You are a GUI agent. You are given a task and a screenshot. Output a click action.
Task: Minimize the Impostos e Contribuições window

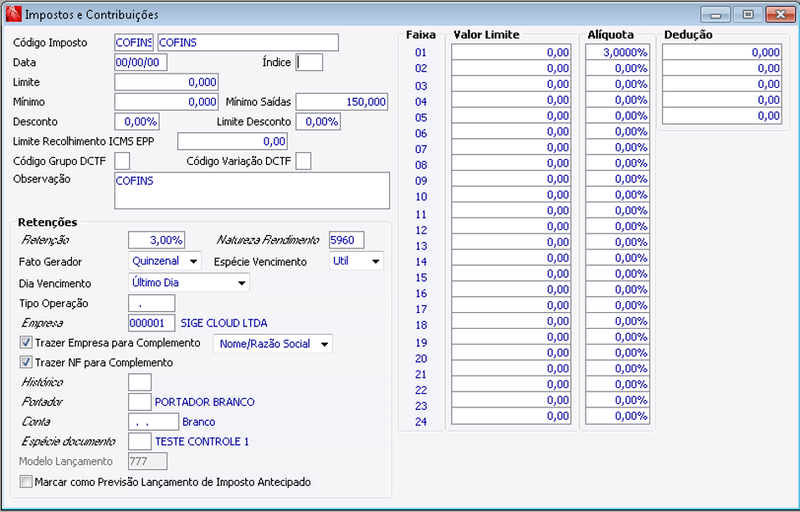point(715,14)
